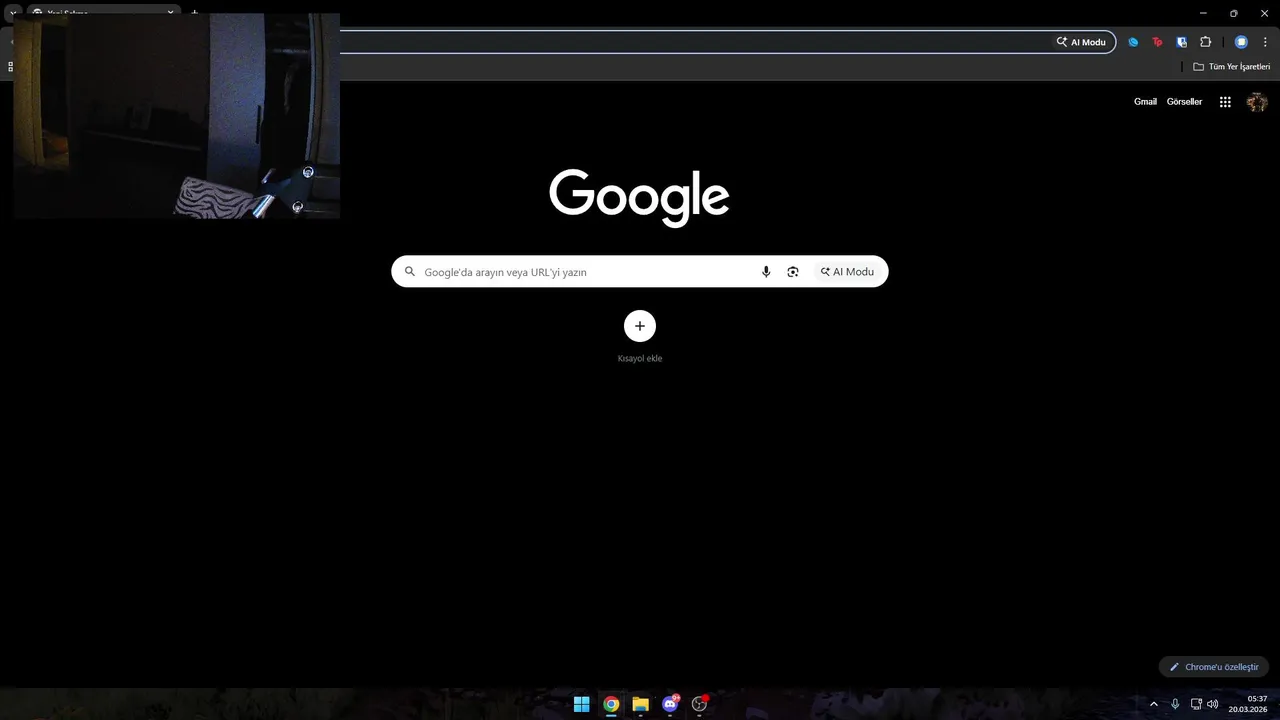Open the Tüm Yer İşaretleri bookmarks folder
The width and height of the screenshot is (1280, 720).
point(1232,67)
